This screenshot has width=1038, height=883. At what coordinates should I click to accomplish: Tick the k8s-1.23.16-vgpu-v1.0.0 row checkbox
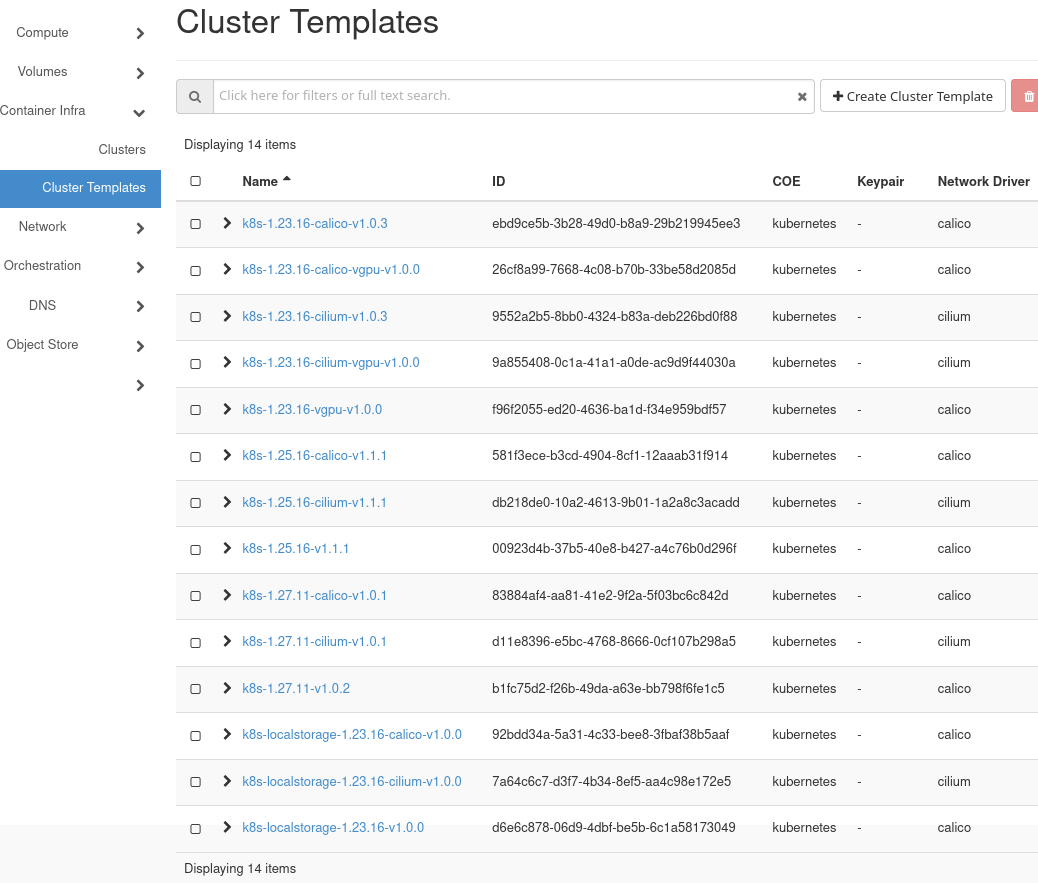(195, 410)
